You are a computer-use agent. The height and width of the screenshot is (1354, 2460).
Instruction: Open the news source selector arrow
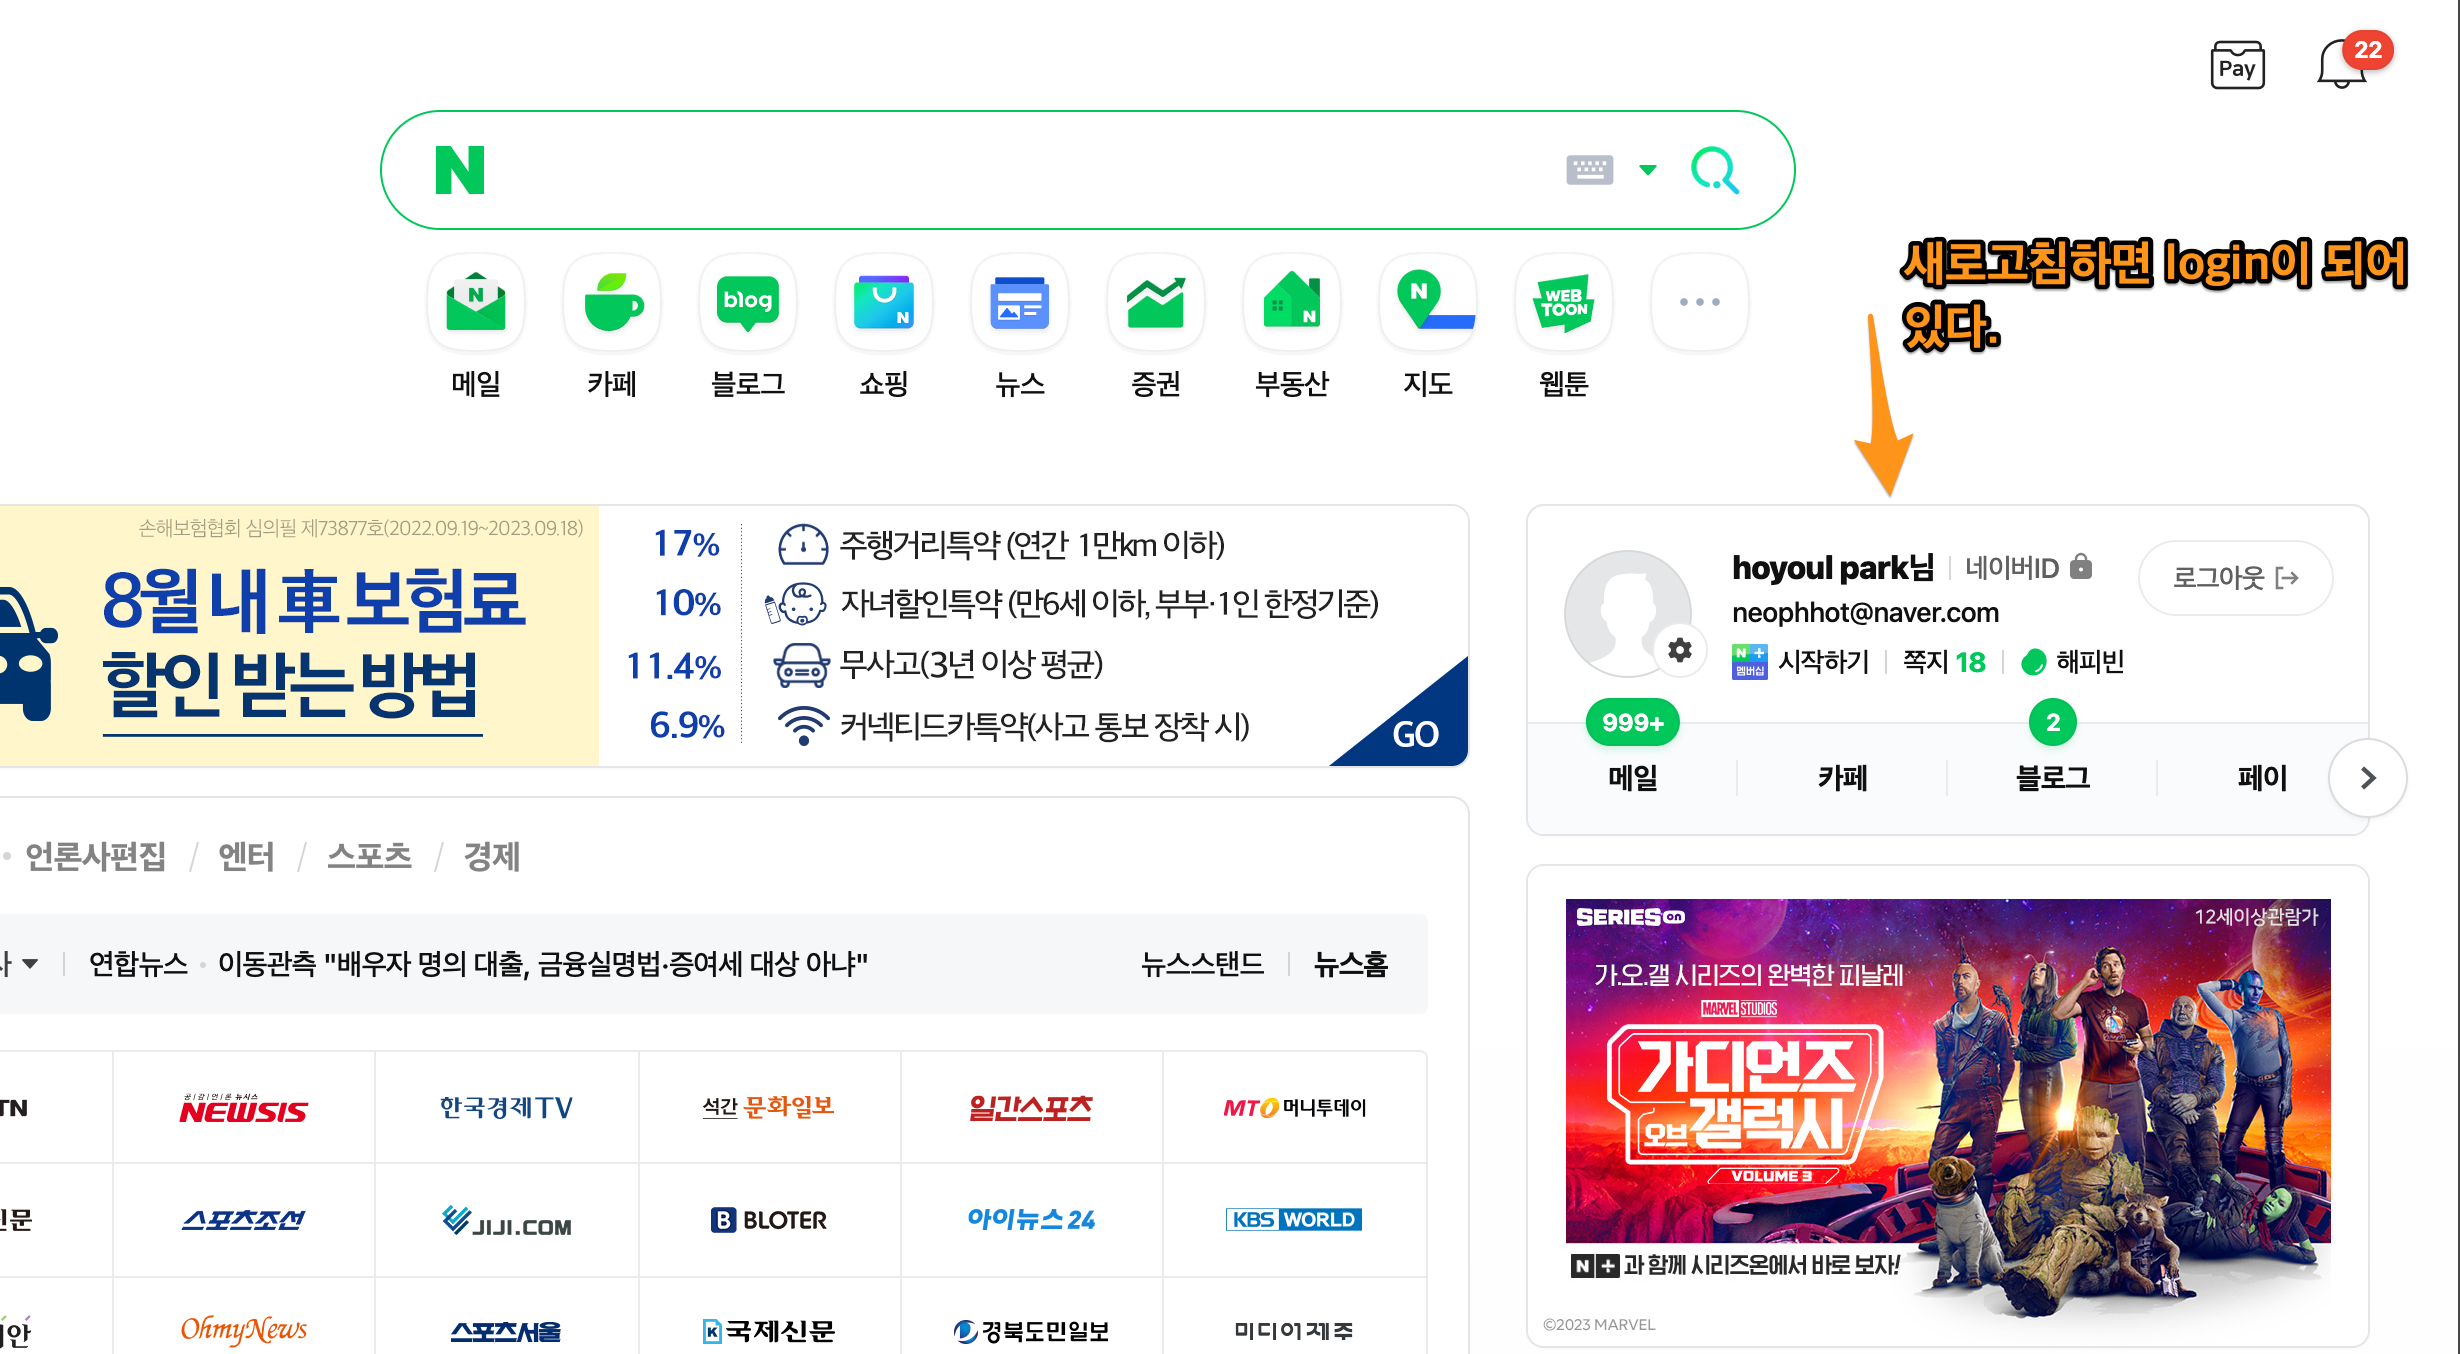coord(30,963)
